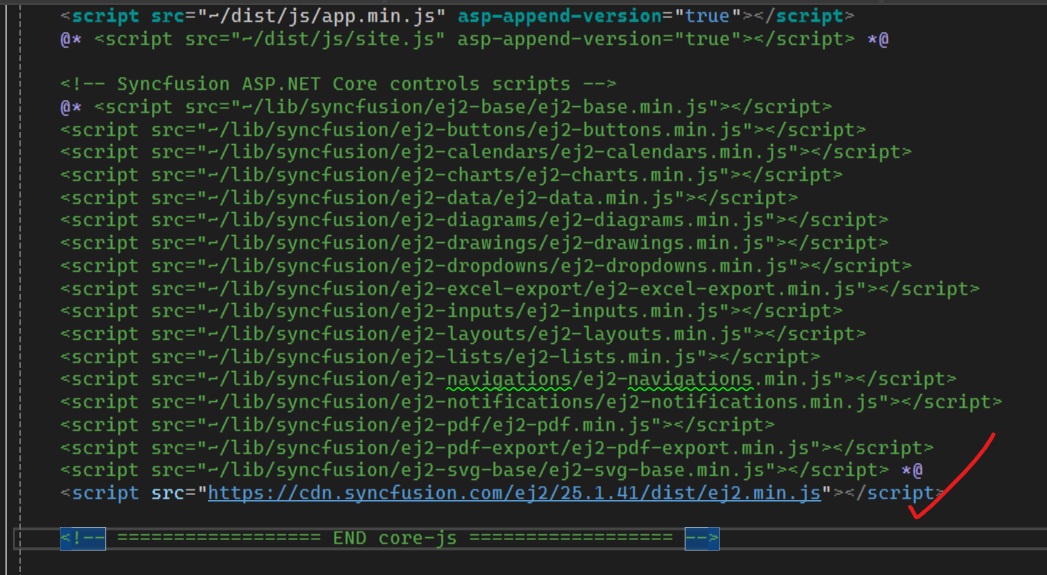1047x575 pixels.
Task: Click the ej2-drawings.min.js script line
Action: click(x=474, y=243)
